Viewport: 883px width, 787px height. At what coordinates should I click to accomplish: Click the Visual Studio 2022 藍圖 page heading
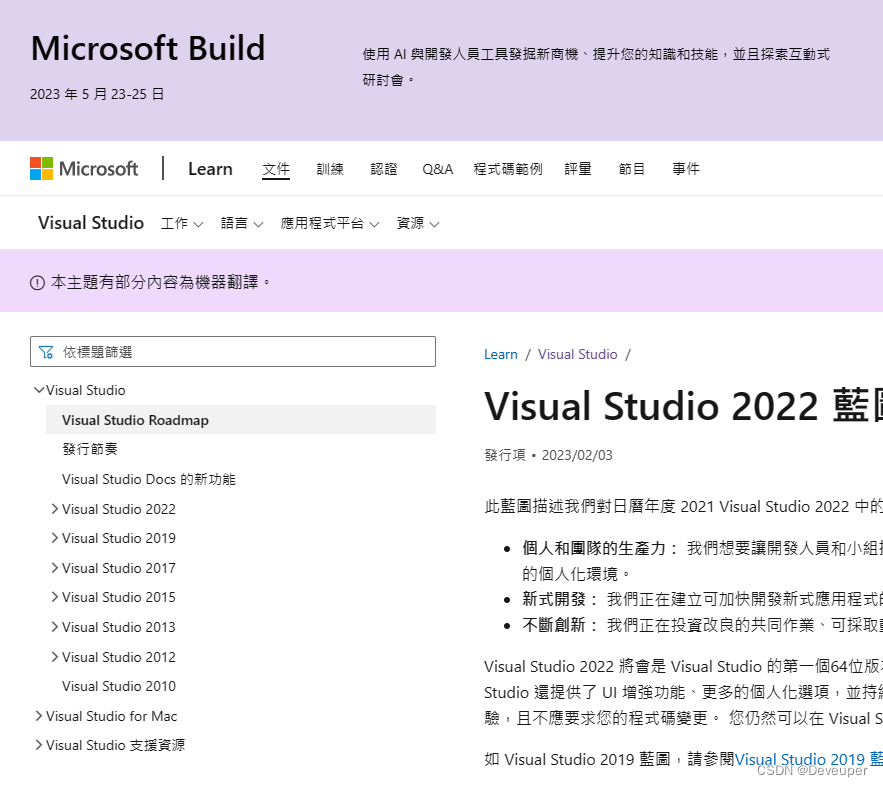[684, 406]
